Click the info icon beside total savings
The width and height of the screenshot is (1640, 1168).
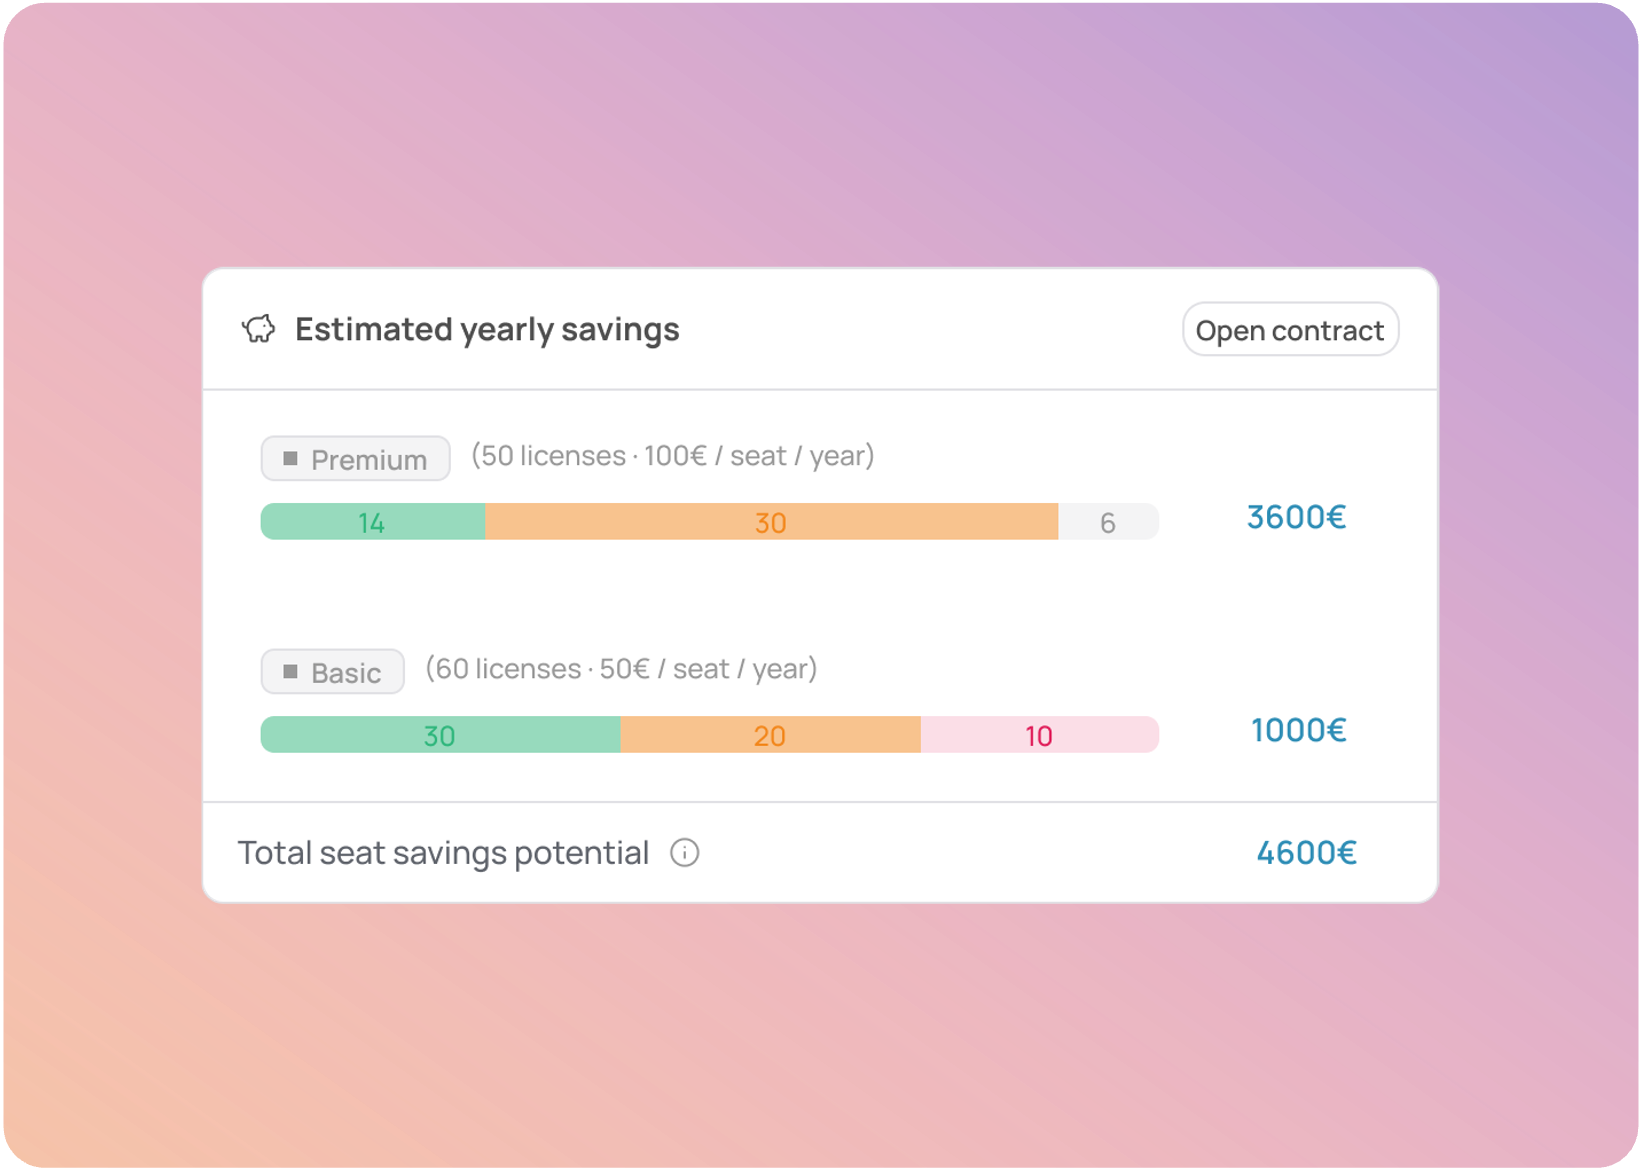[685, 853]
